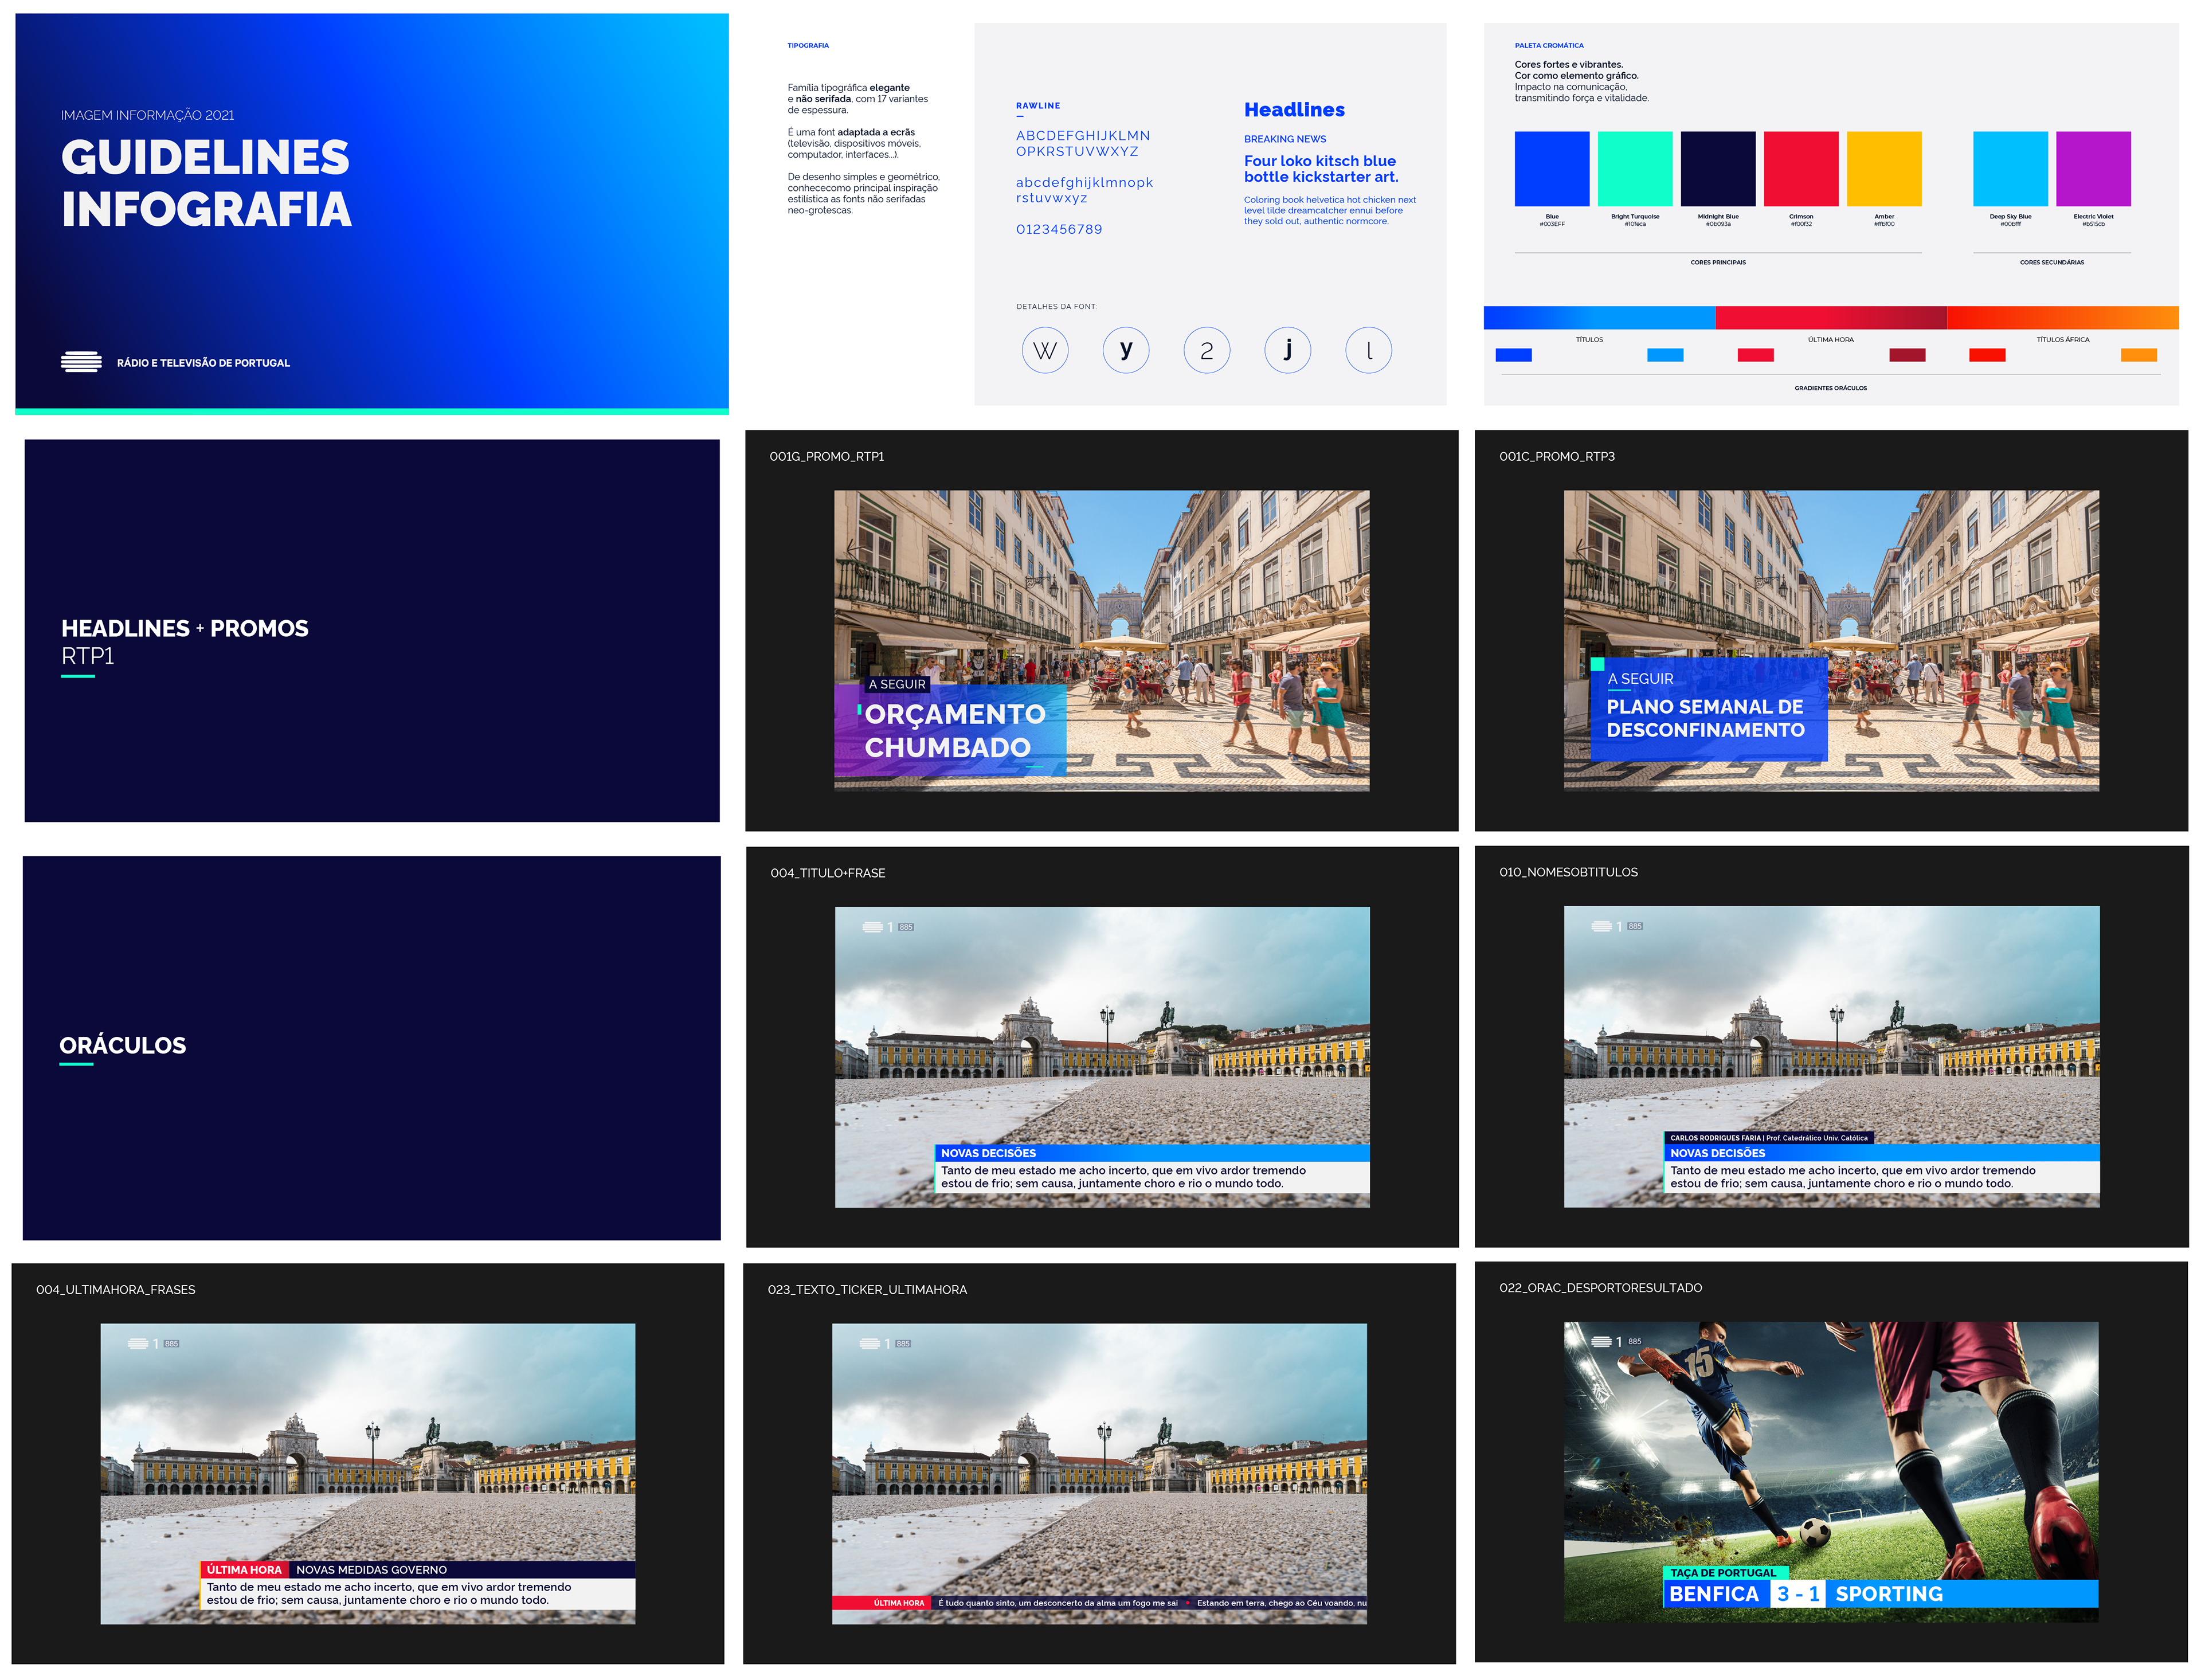Click the 3 - 1 score box
2201x1680 pixels.
pyautogui.click(x=1797, y=1594)
